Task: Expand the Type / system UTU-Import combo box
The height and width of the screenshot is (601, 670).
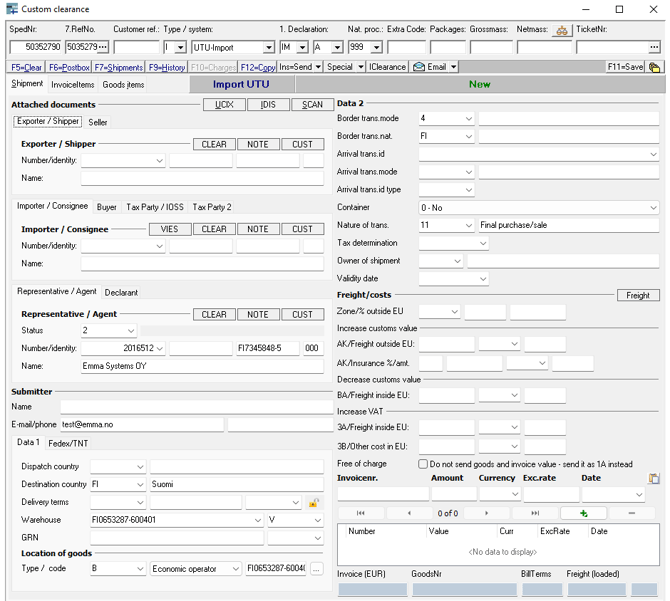Action: (268, 47)
